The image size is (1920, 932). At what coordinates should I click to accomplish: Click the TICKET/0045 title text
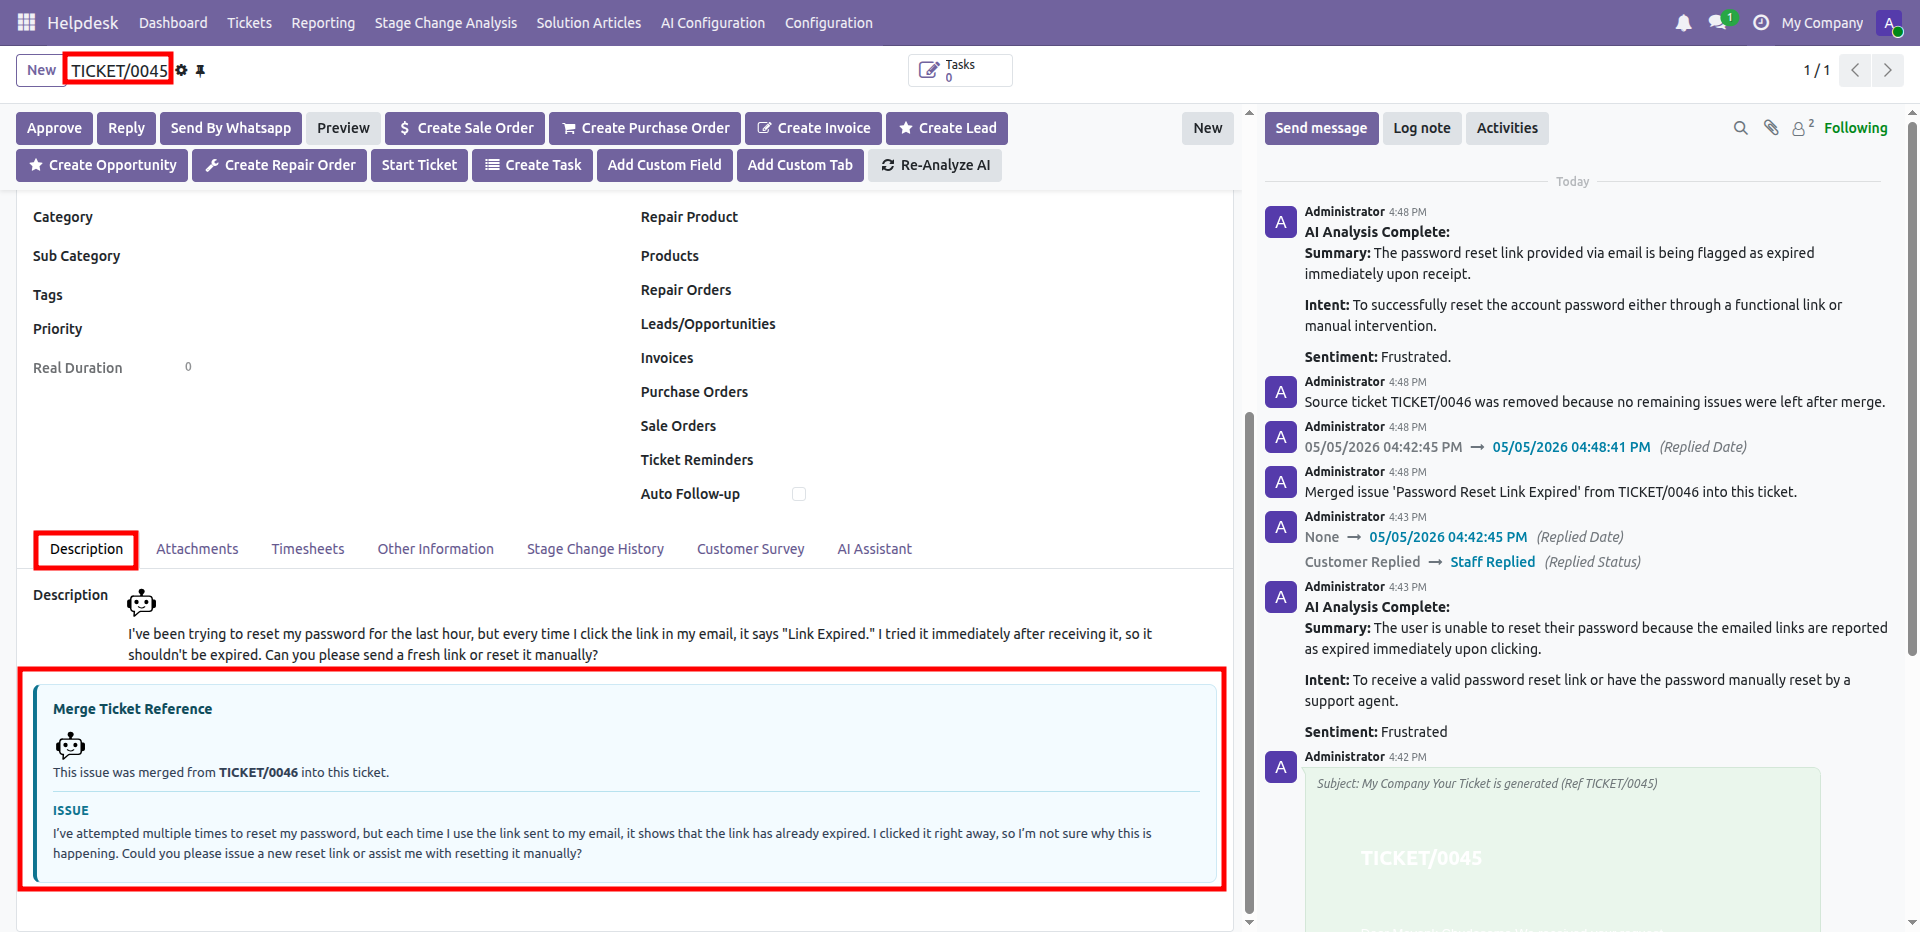coord(119,71)
